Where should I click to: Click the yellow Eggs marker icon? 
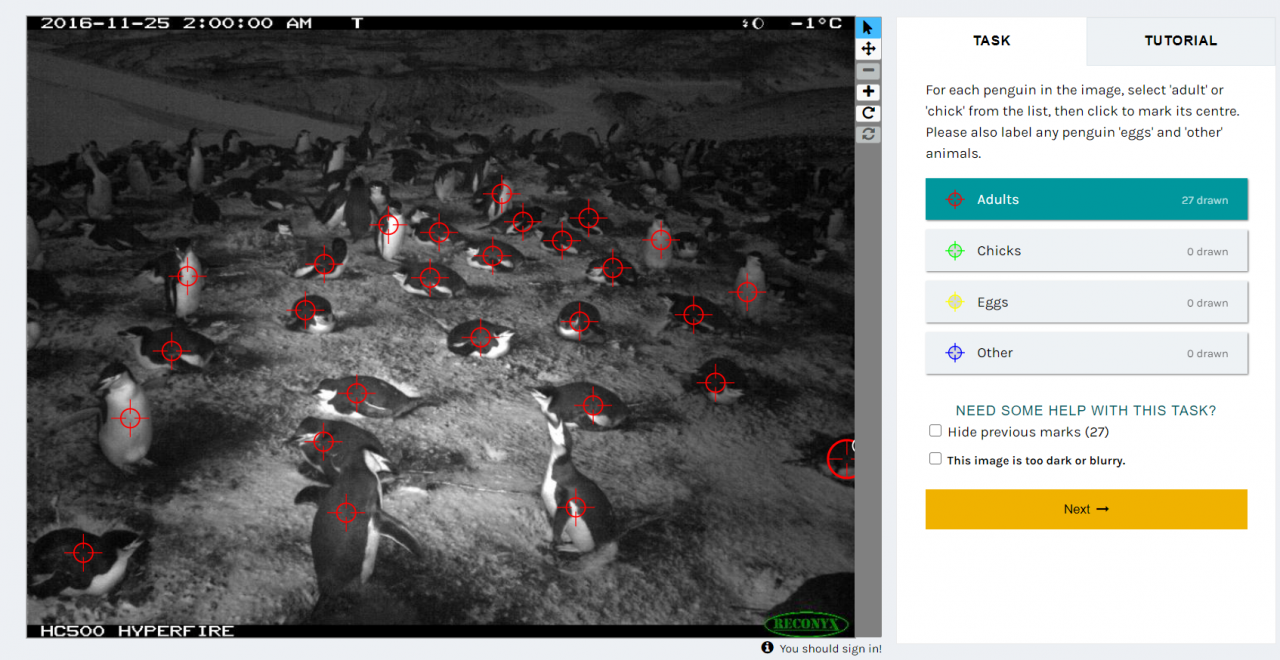click(955, 302)
